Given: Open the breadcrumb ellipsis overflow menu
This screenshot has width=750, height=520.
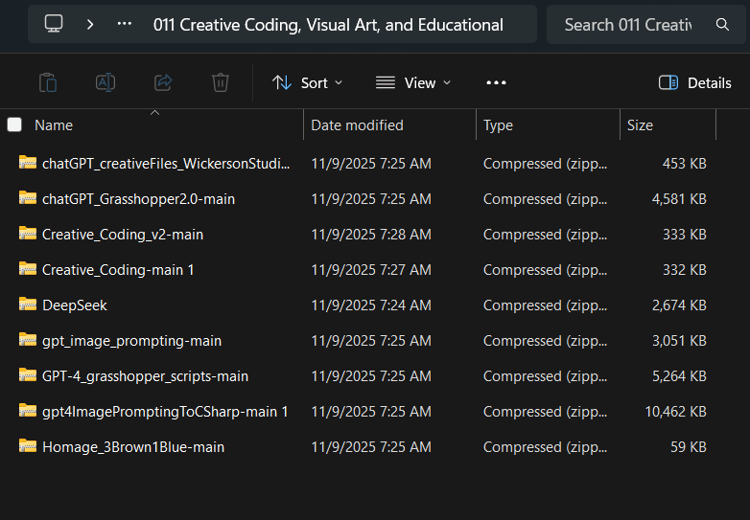Looking at the screenshot, I should pos(124,24).
